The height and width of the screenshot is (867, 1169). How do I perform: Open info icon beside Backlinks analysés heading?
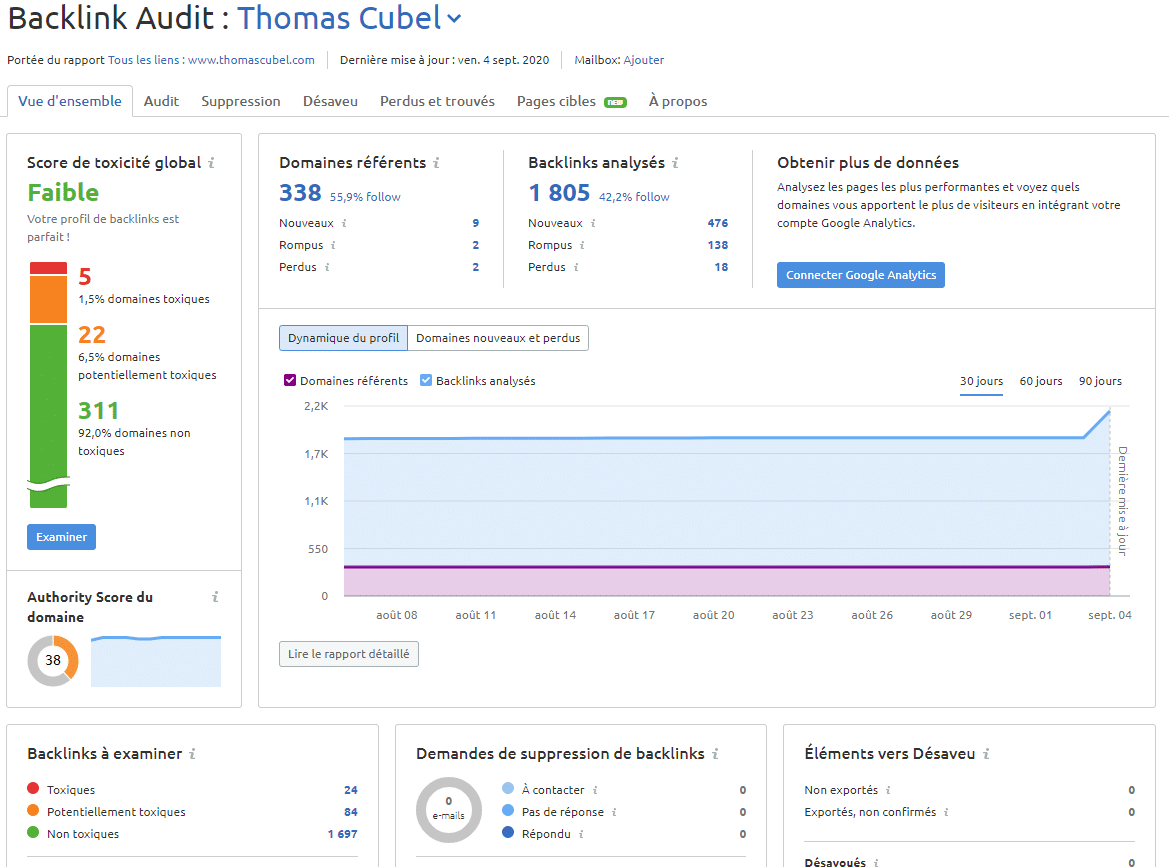675,163
